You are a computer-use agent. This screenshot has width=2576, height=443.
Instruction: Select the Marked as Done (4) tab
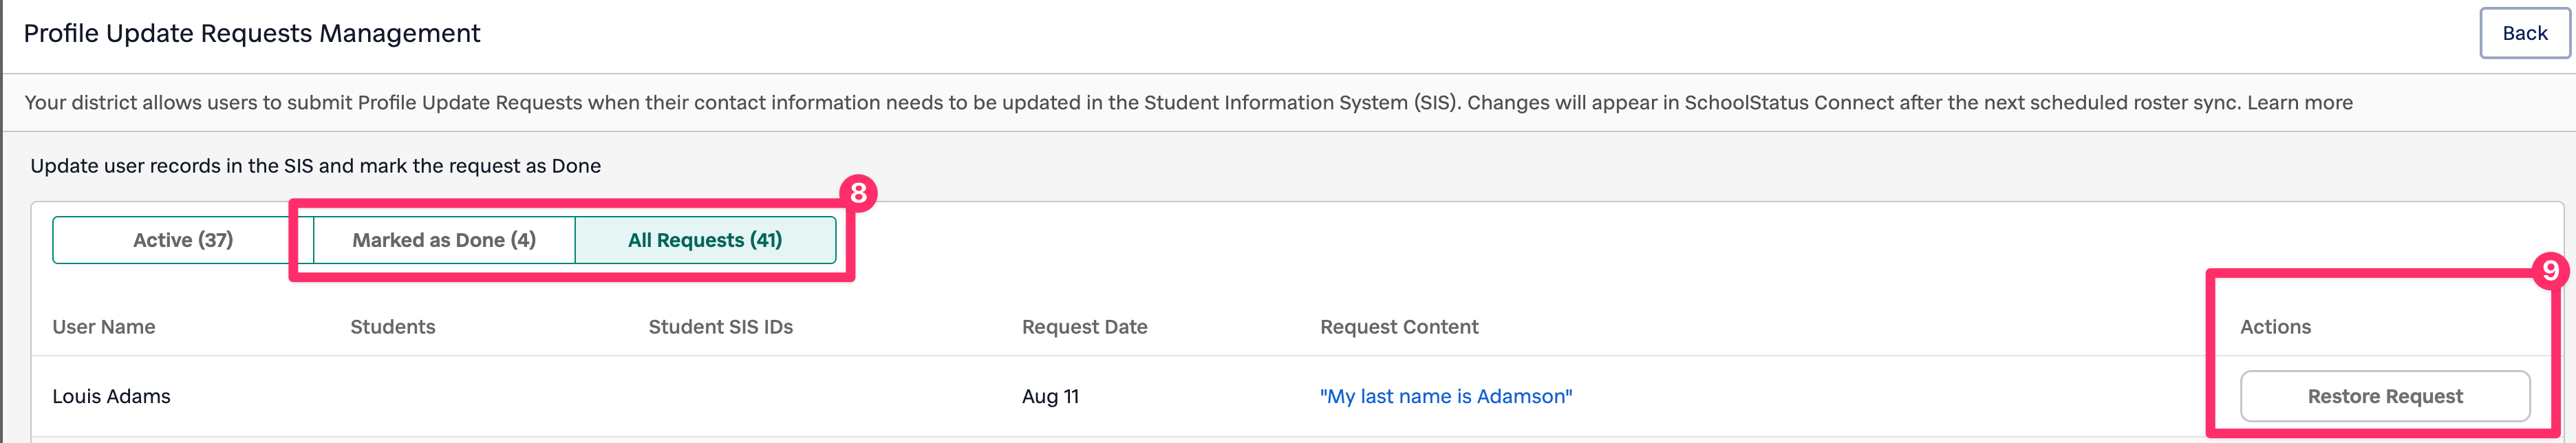(x=444, y=240)
